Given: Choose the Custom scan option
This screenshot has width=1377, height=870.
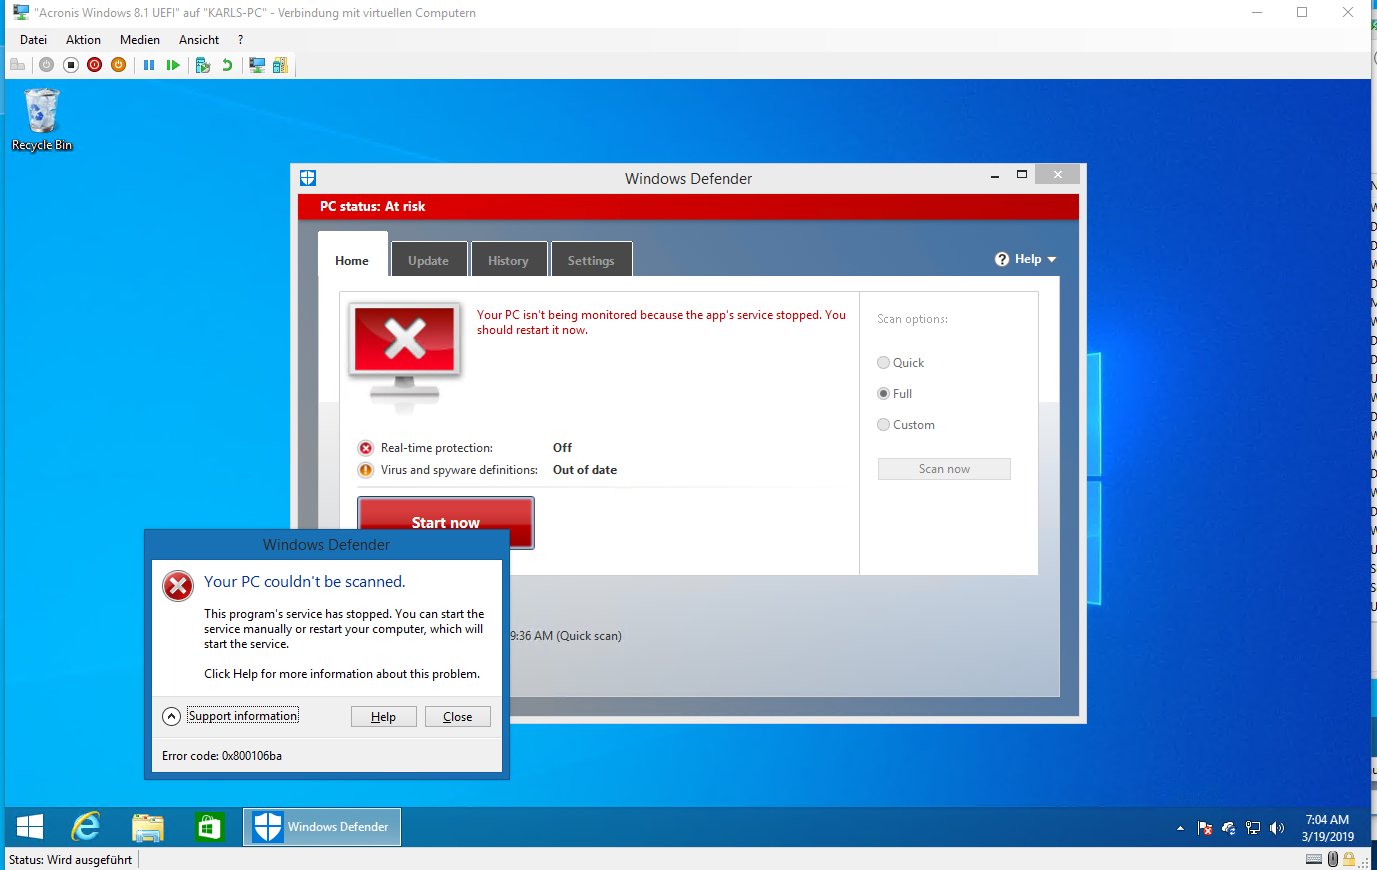Looking at the screenshot, I should point(883,425).
